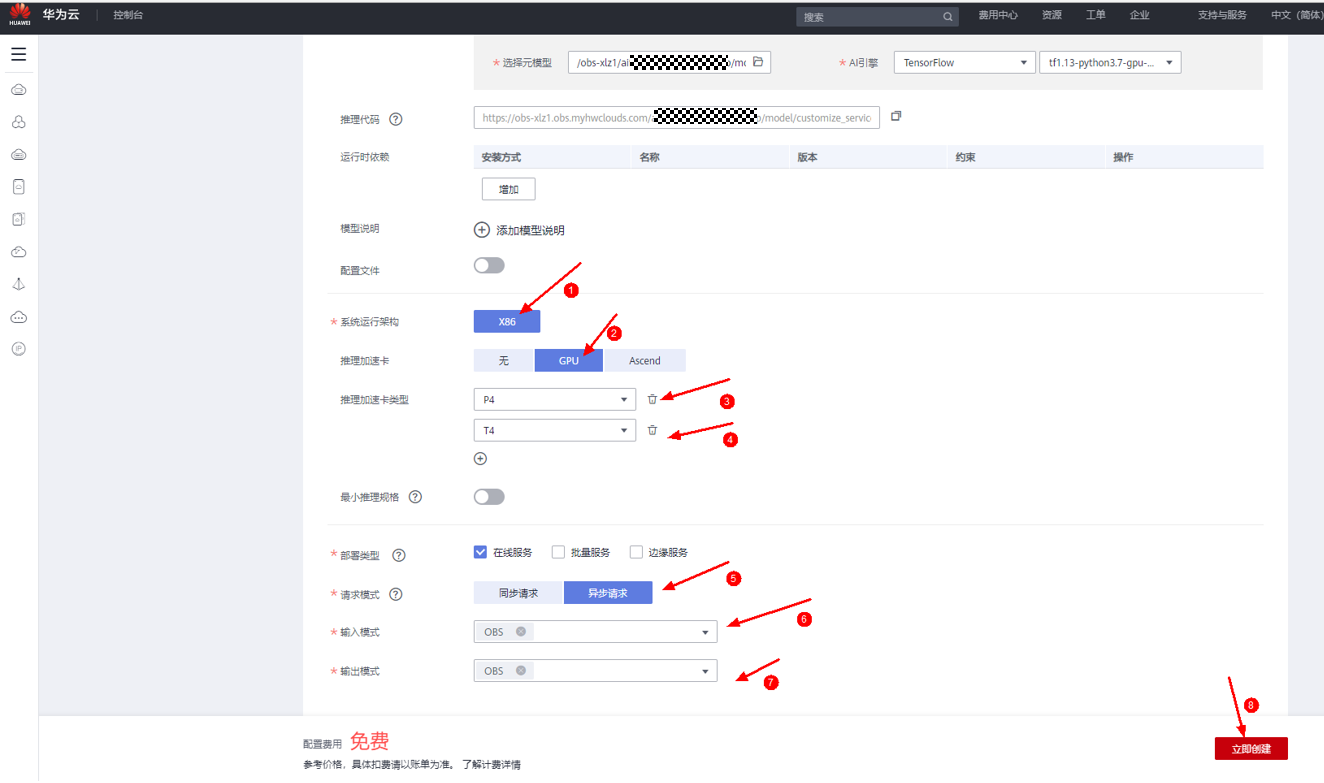Image resolution: width=1324 pixels, height=783 pixels.
Task: Uncheck the 在线服务 checkbox
Action: [480, 552]
